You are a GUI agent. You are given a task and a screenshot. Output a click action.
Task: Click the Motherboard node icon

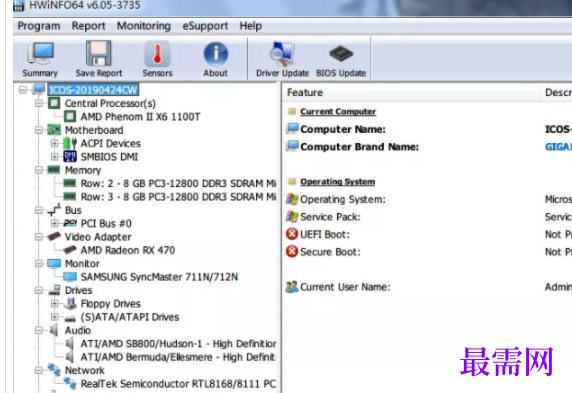point(54,130)
